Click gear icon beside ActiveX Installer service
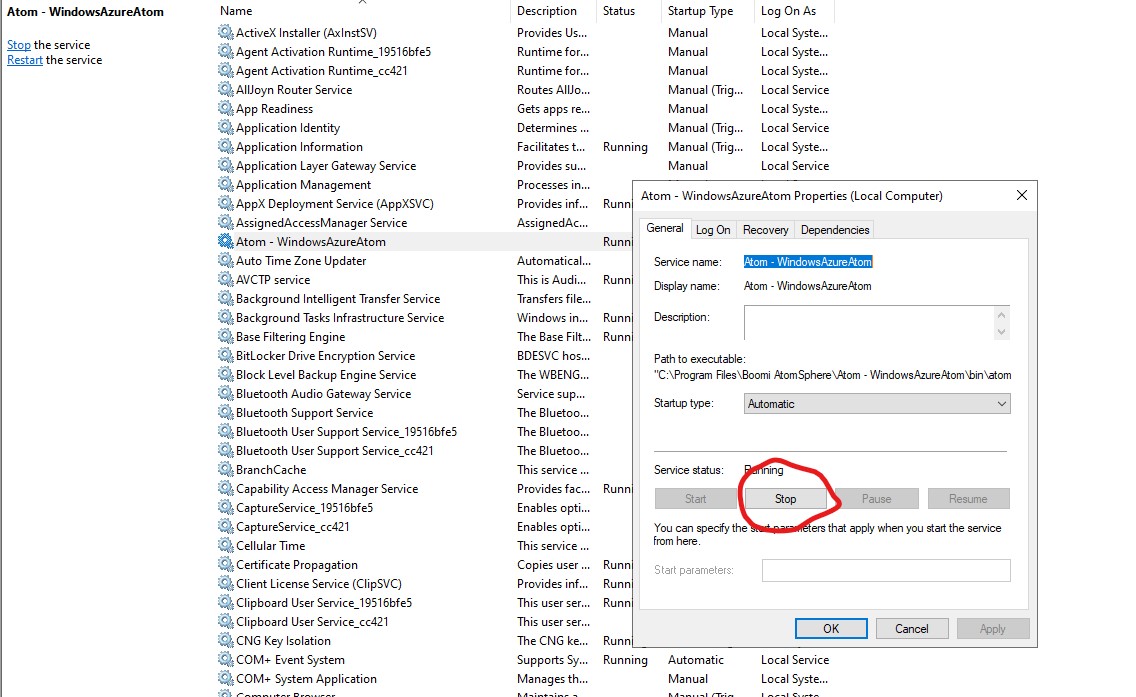1136x697 pixels. [225, 32]
